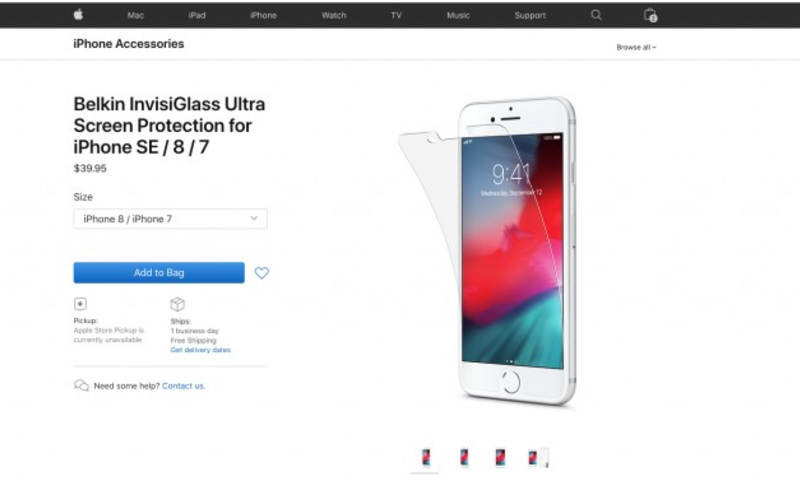Open the search magnifier icon
This screenshot has height=480, width=800.
pyautogui.click(x=596, y=15)
